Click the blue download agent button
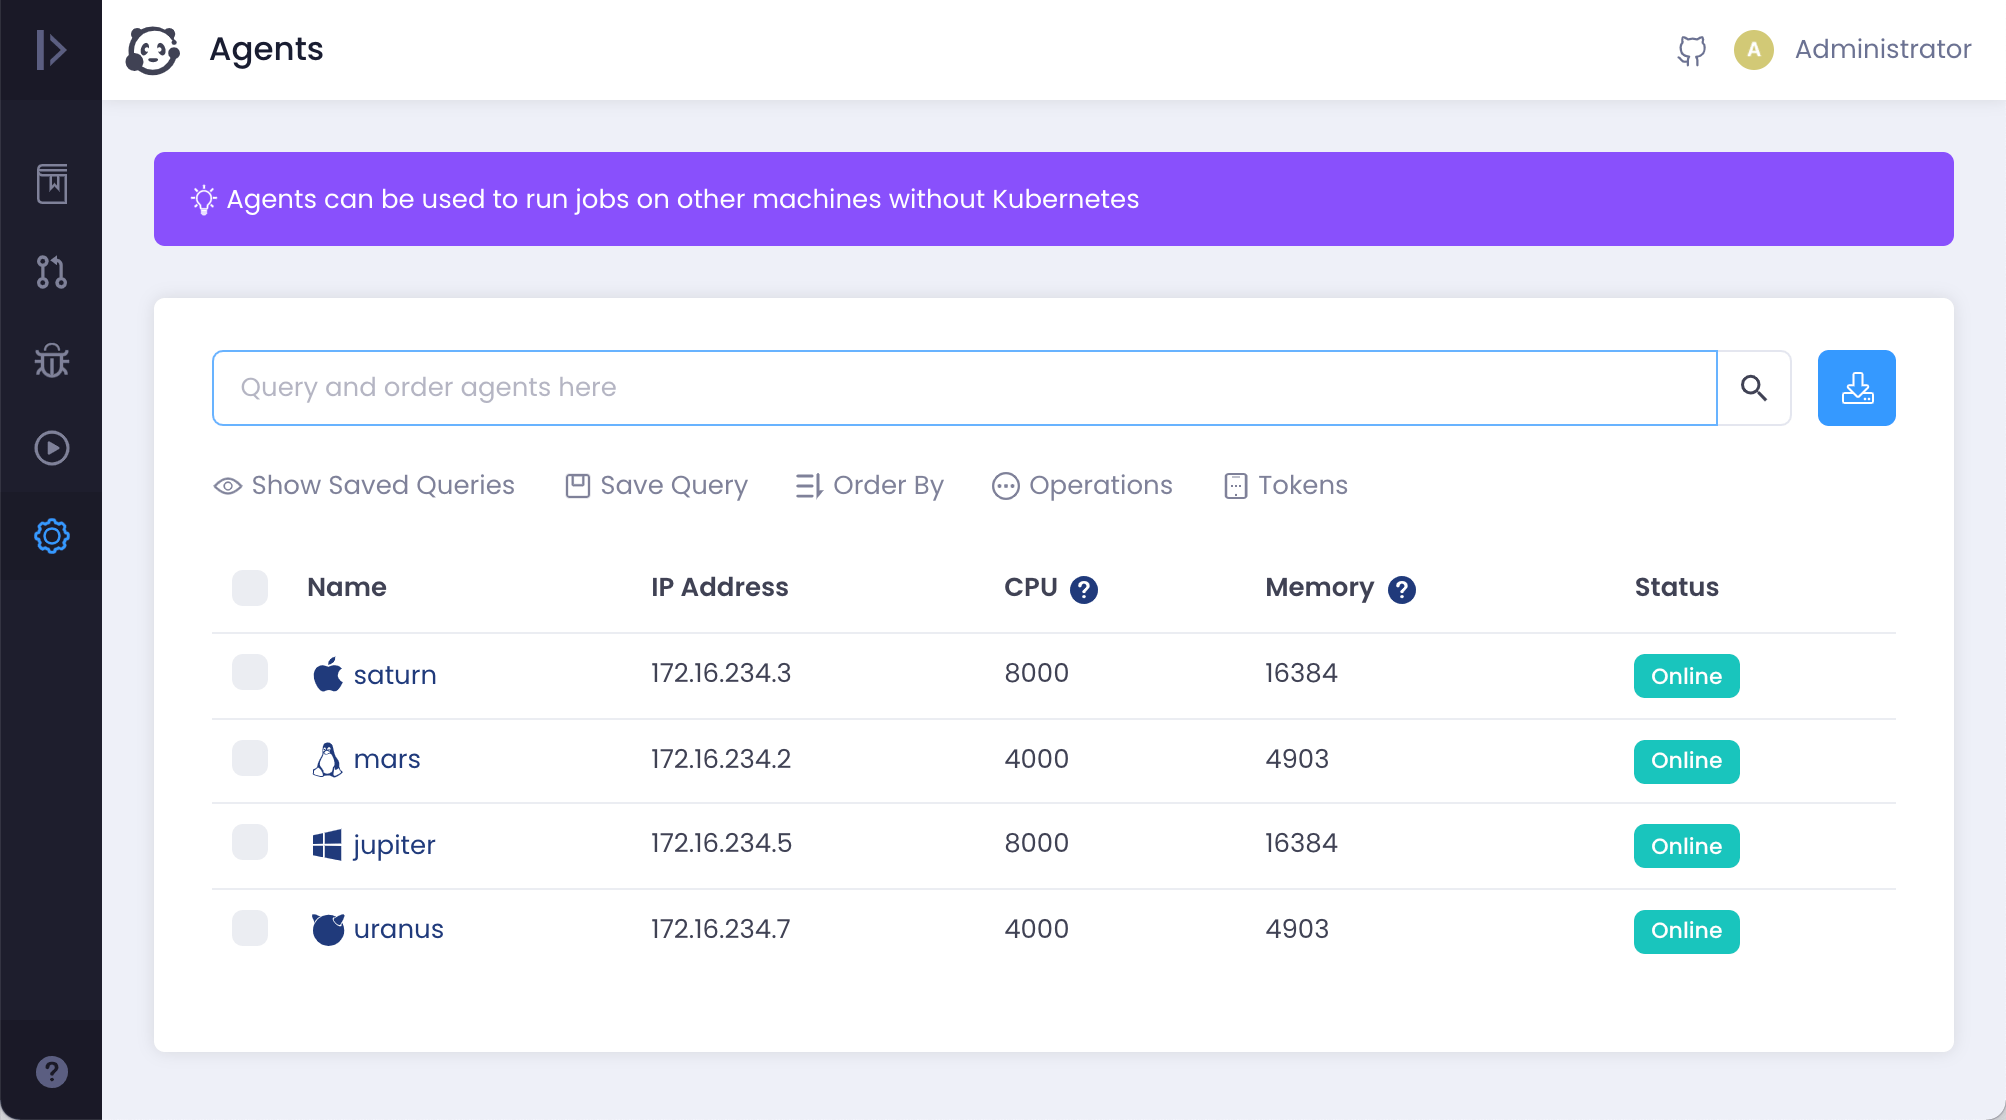Image resolution: width=2006 pixels, height=1120 pixels. [1856, 387]
